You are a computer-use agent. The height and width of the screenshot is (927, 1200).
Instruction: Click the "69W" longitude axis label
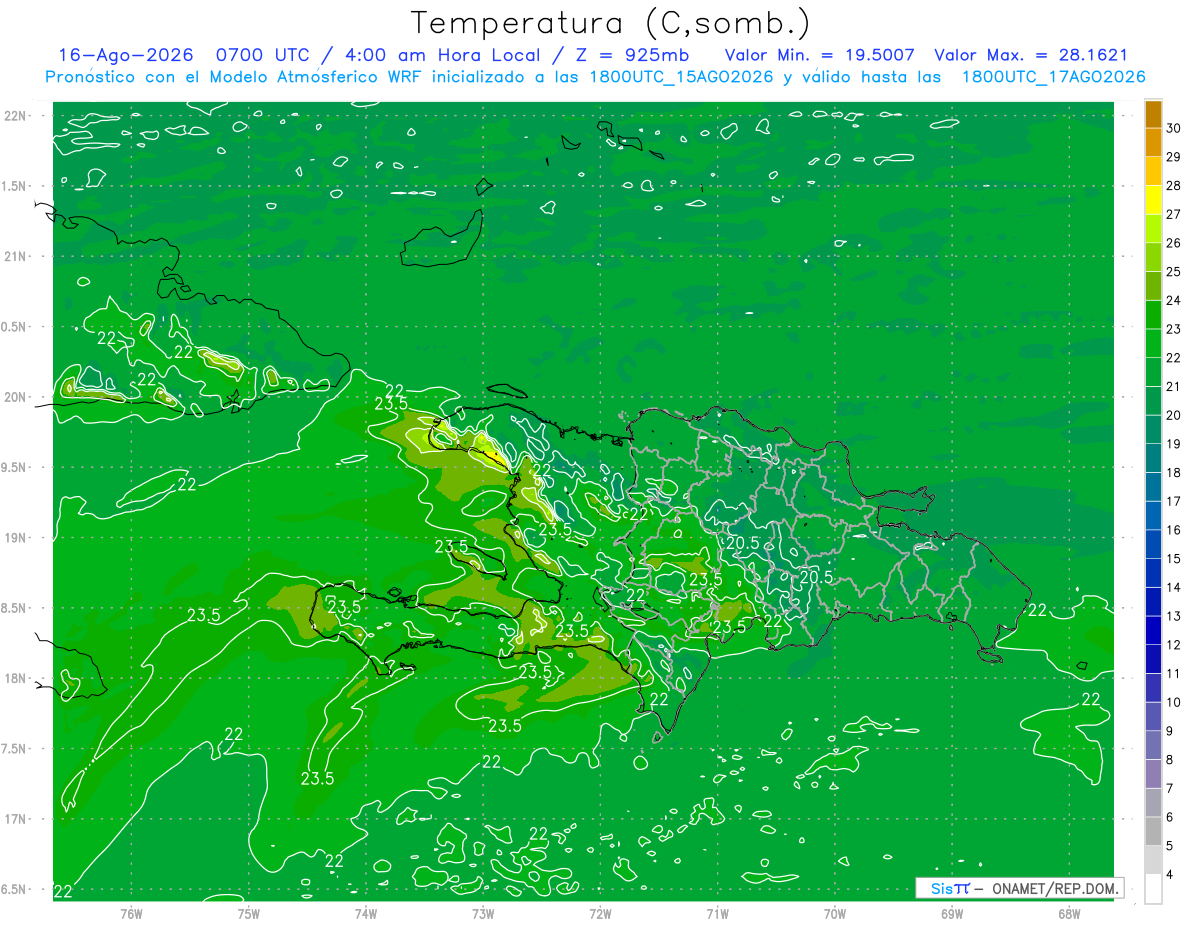[x=951, y=913]
